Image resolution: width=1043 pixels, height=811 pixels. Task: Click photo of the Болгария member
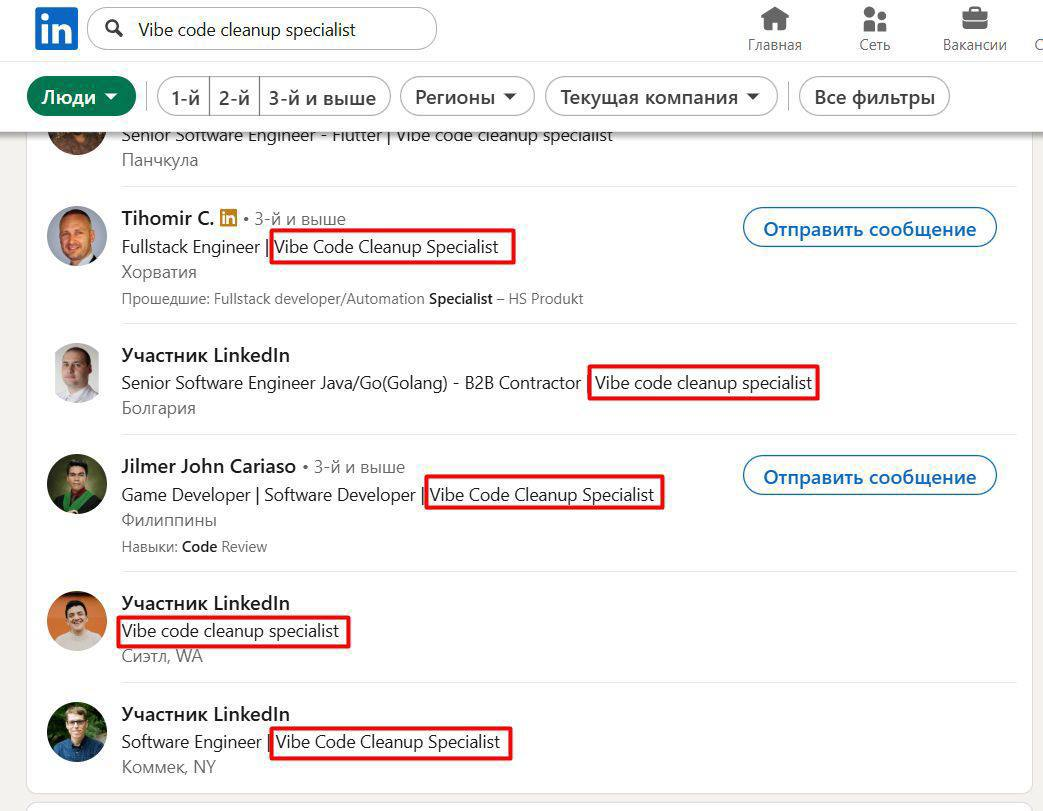(77, 373)
